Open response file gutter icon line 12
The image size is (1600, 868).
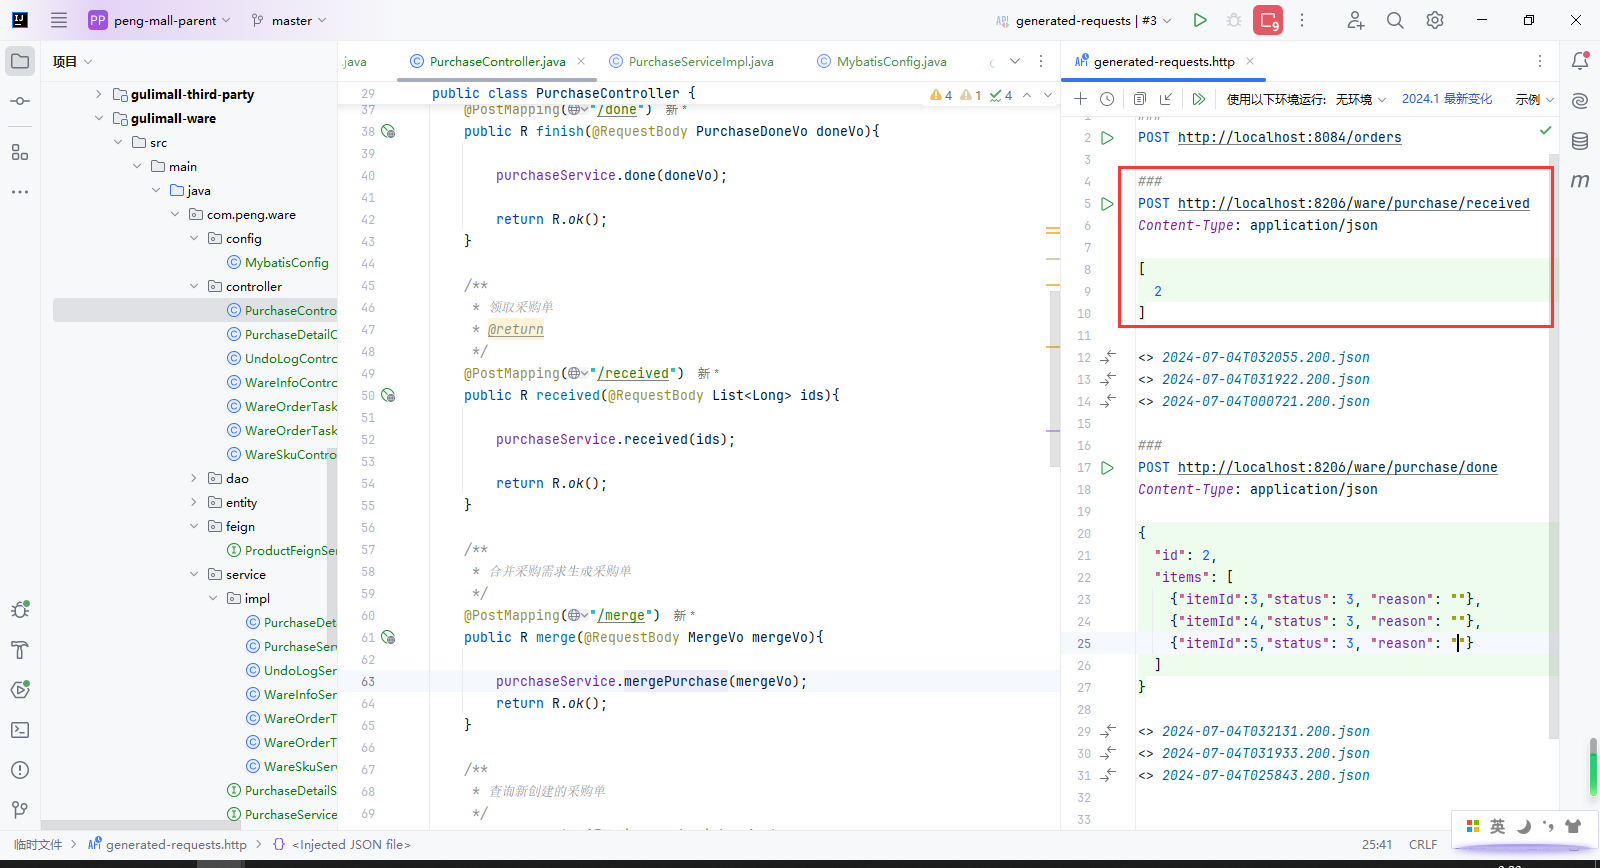click(1108, 357)
